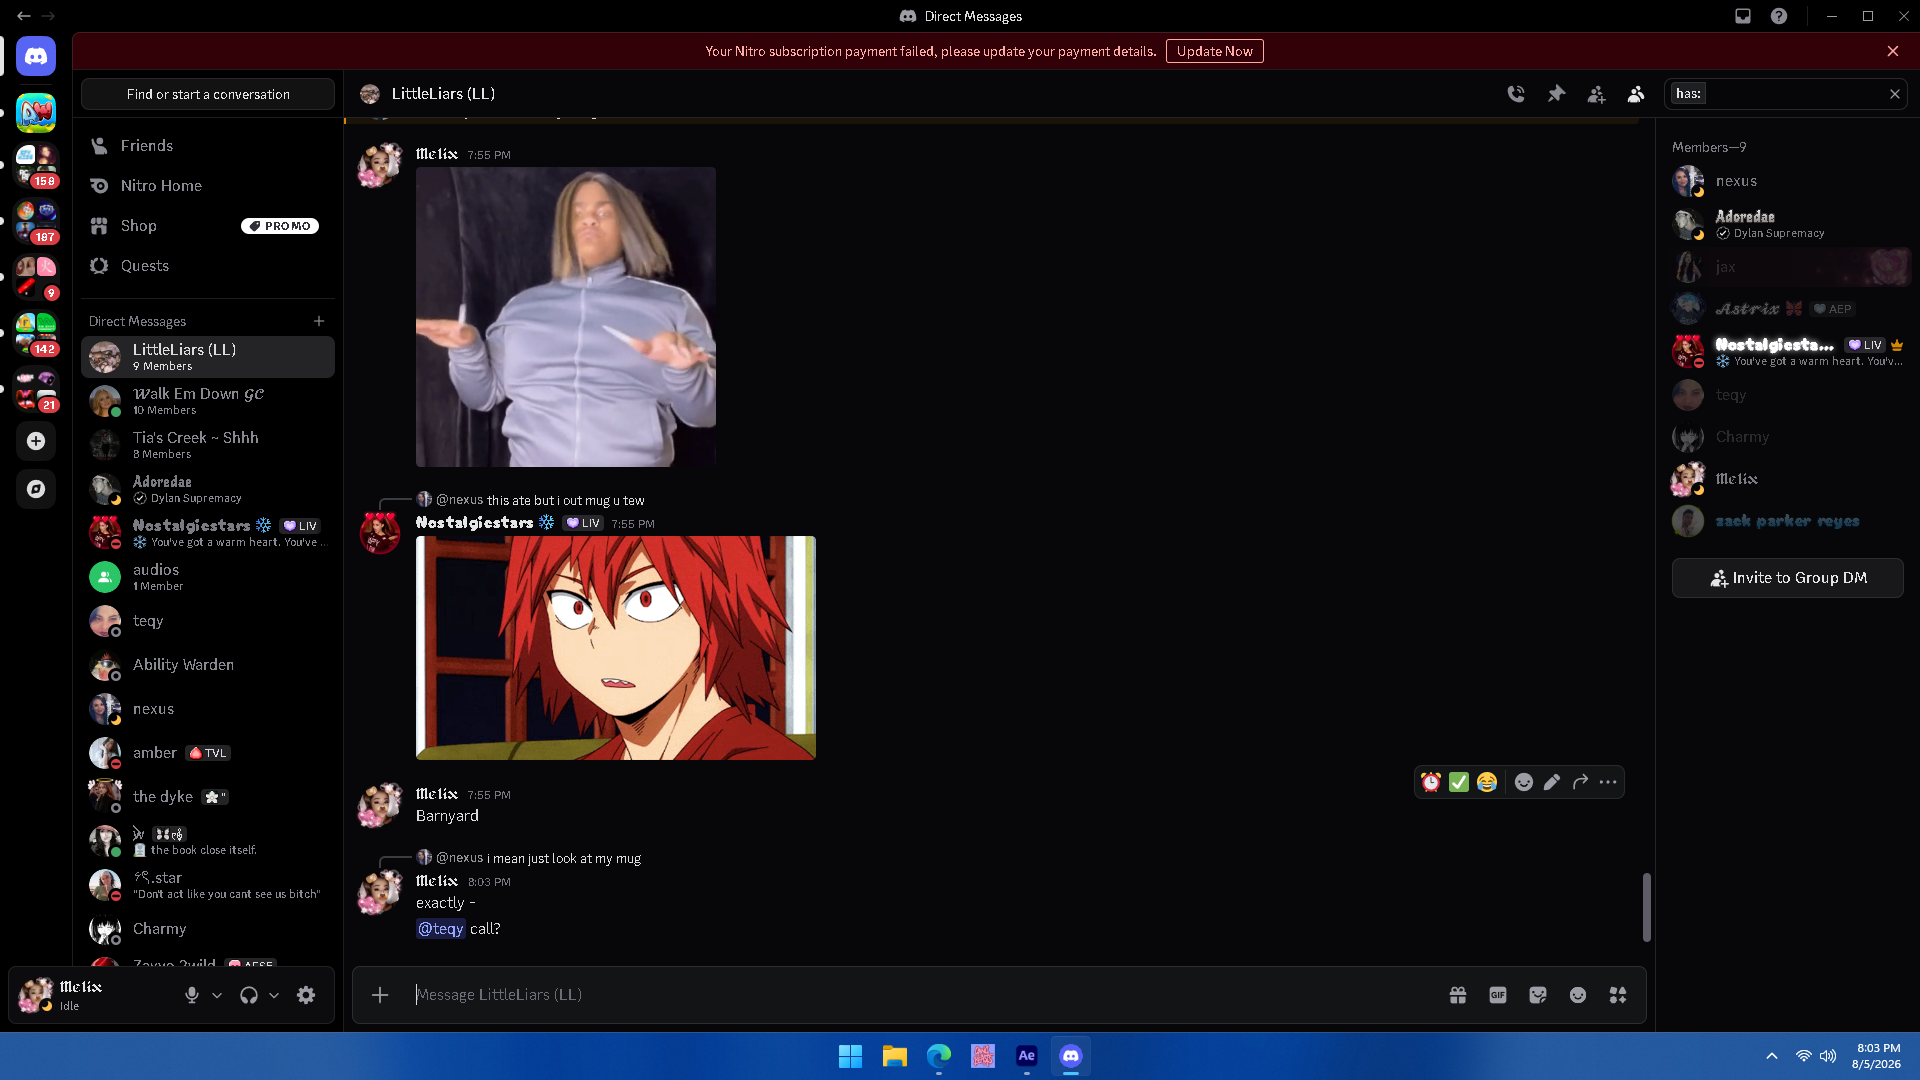The height and width of the screenshot is (1080, 1920).
Task: Open the red-haired anime image
Action: coord(616,648)
